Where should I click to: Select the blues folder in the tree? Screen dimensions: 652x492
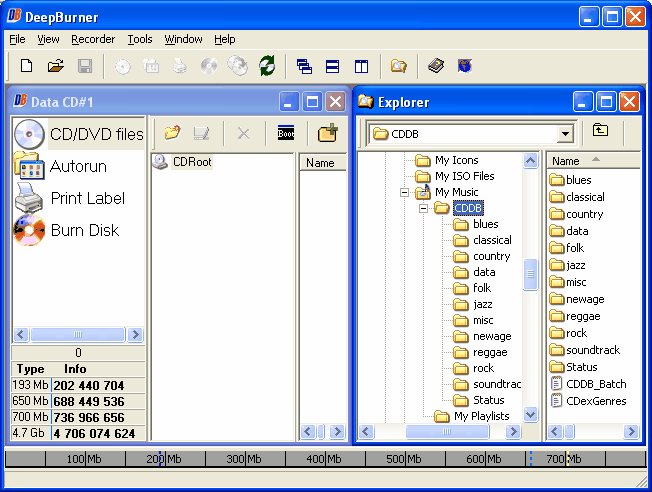pos(486,224)
